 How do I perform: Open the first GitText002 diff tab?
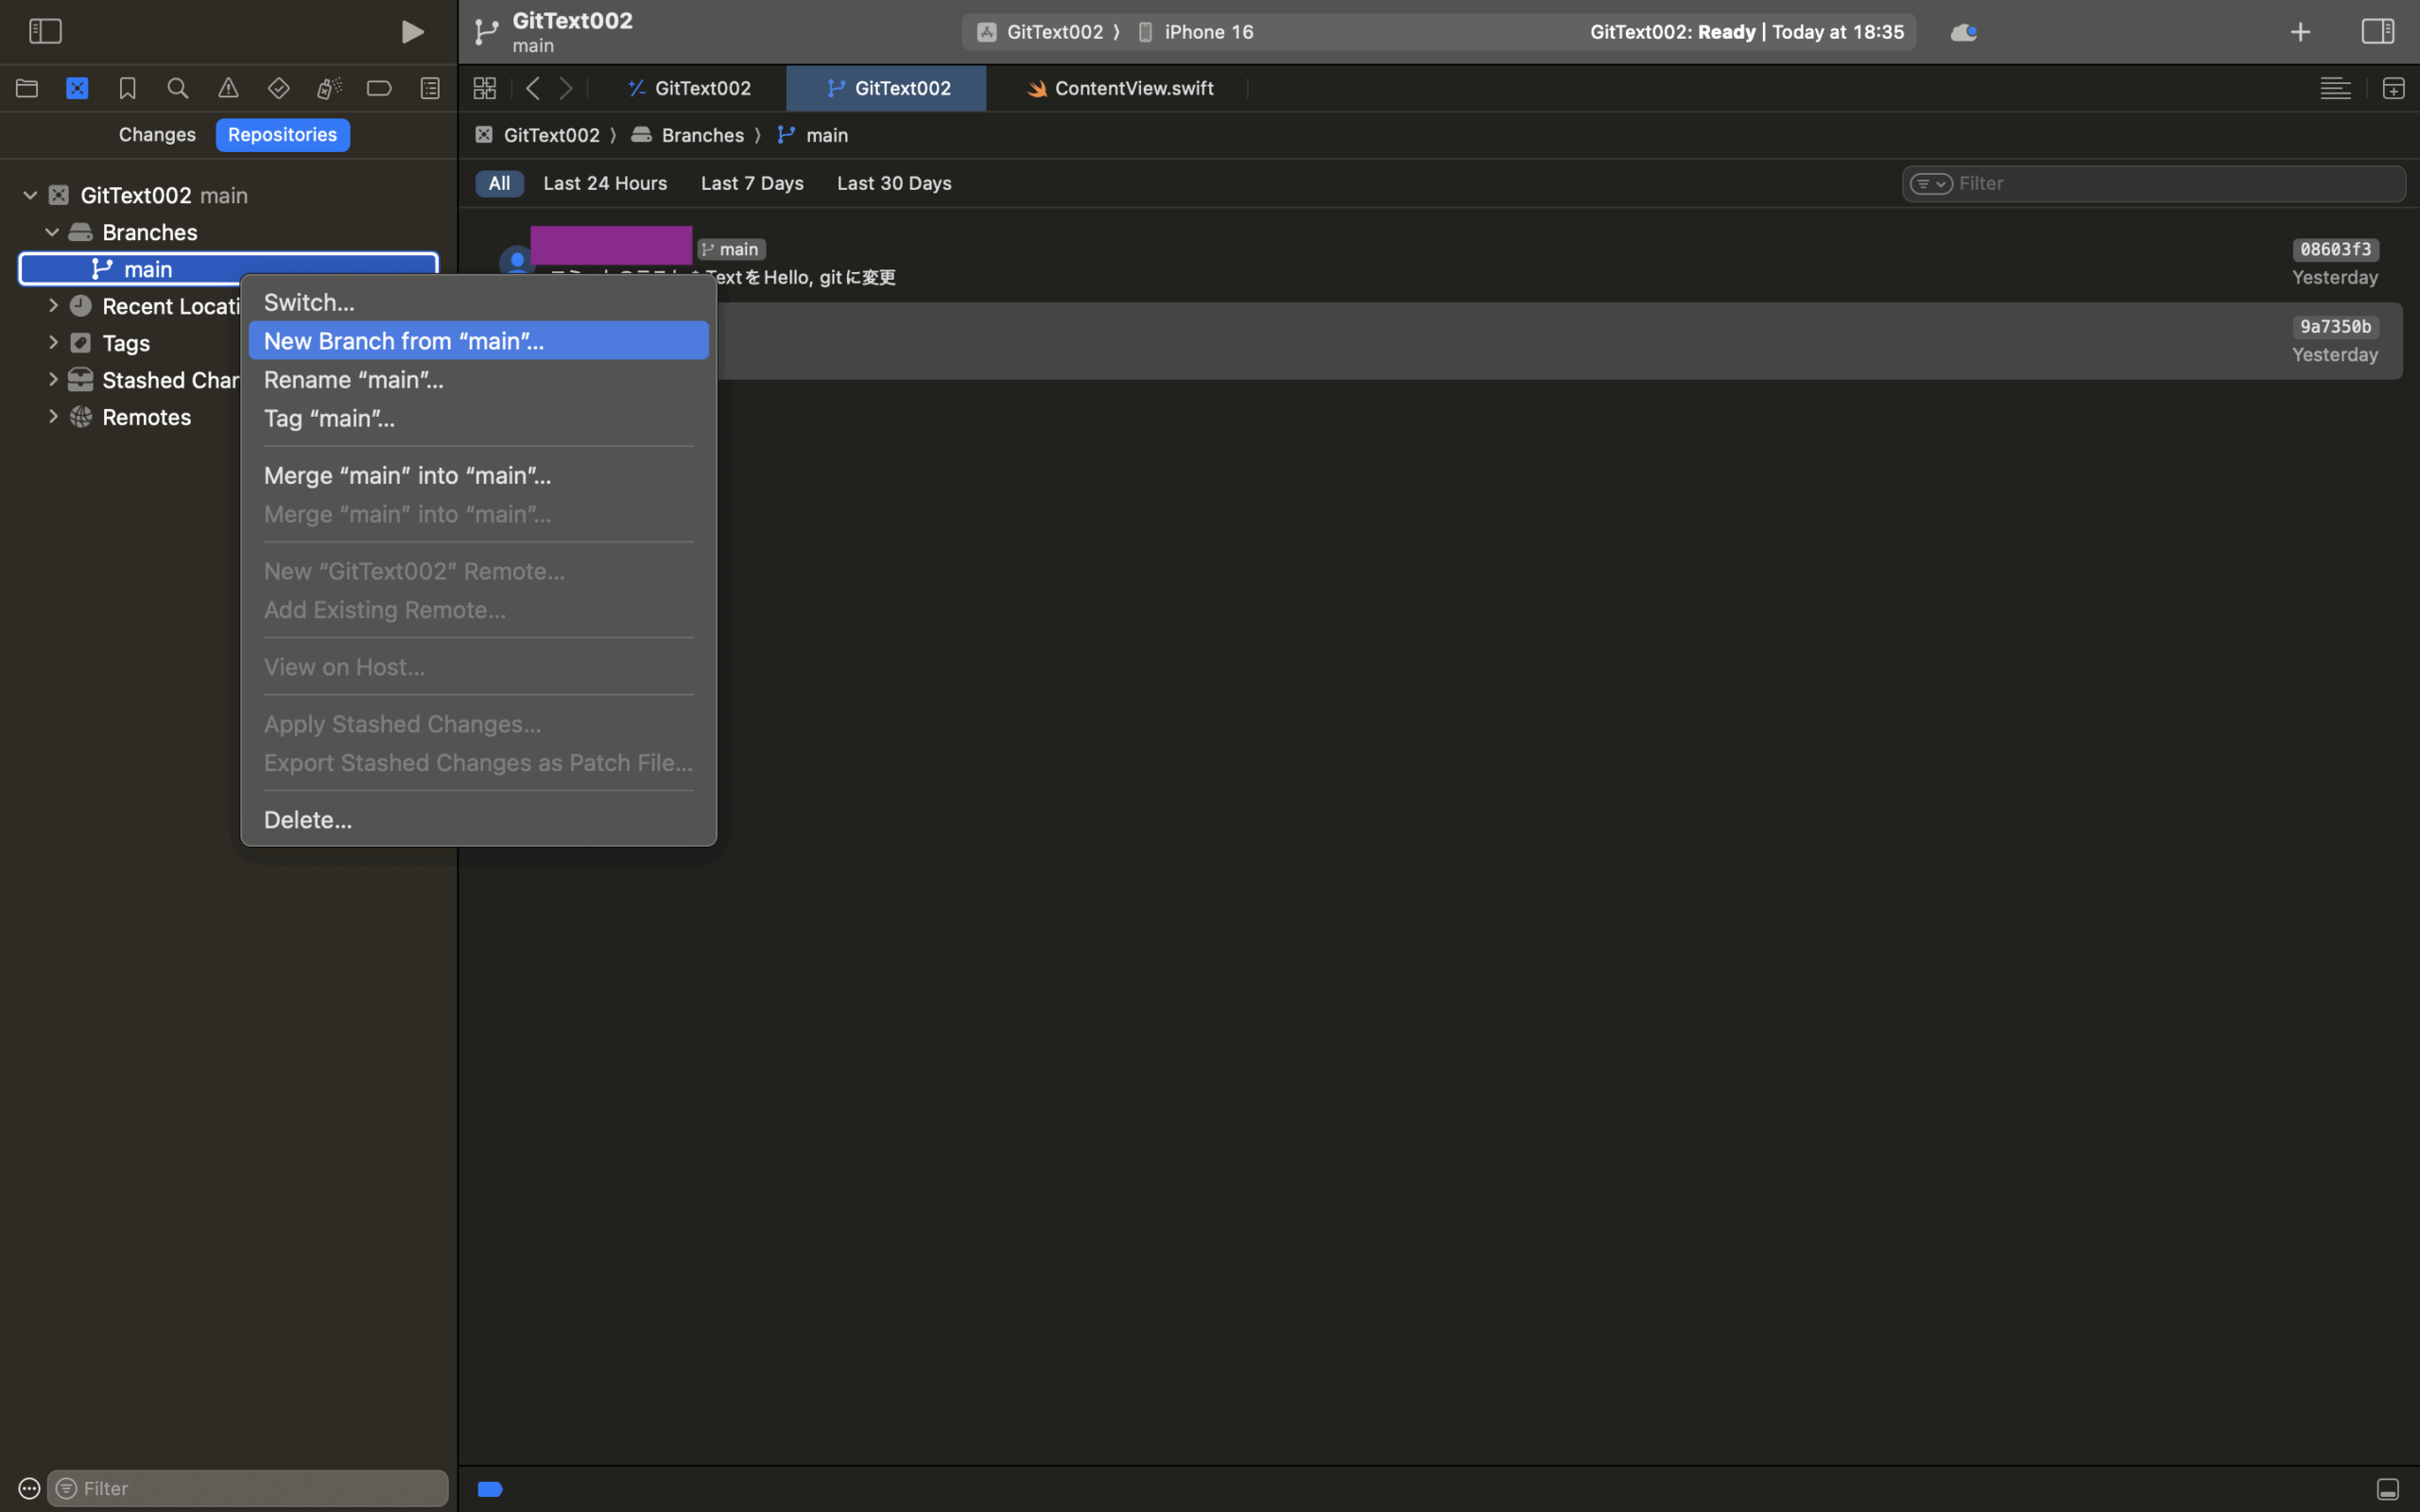(689, 88)
